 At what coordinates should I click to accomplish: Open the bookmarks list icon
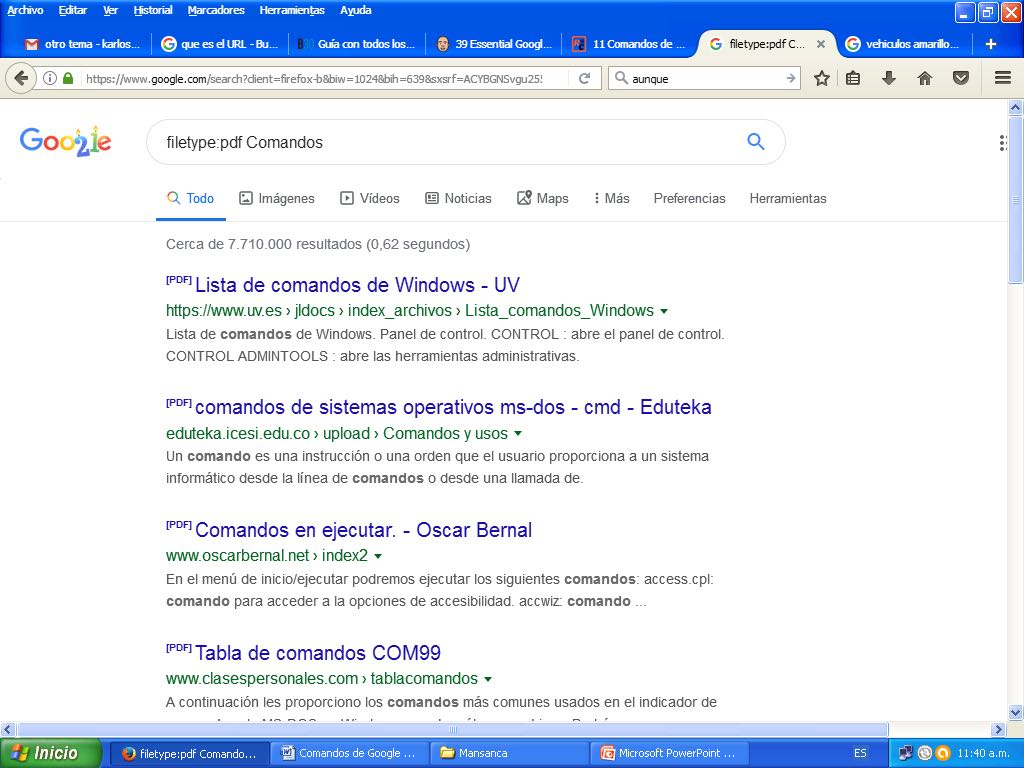click(x=853, y=78)
